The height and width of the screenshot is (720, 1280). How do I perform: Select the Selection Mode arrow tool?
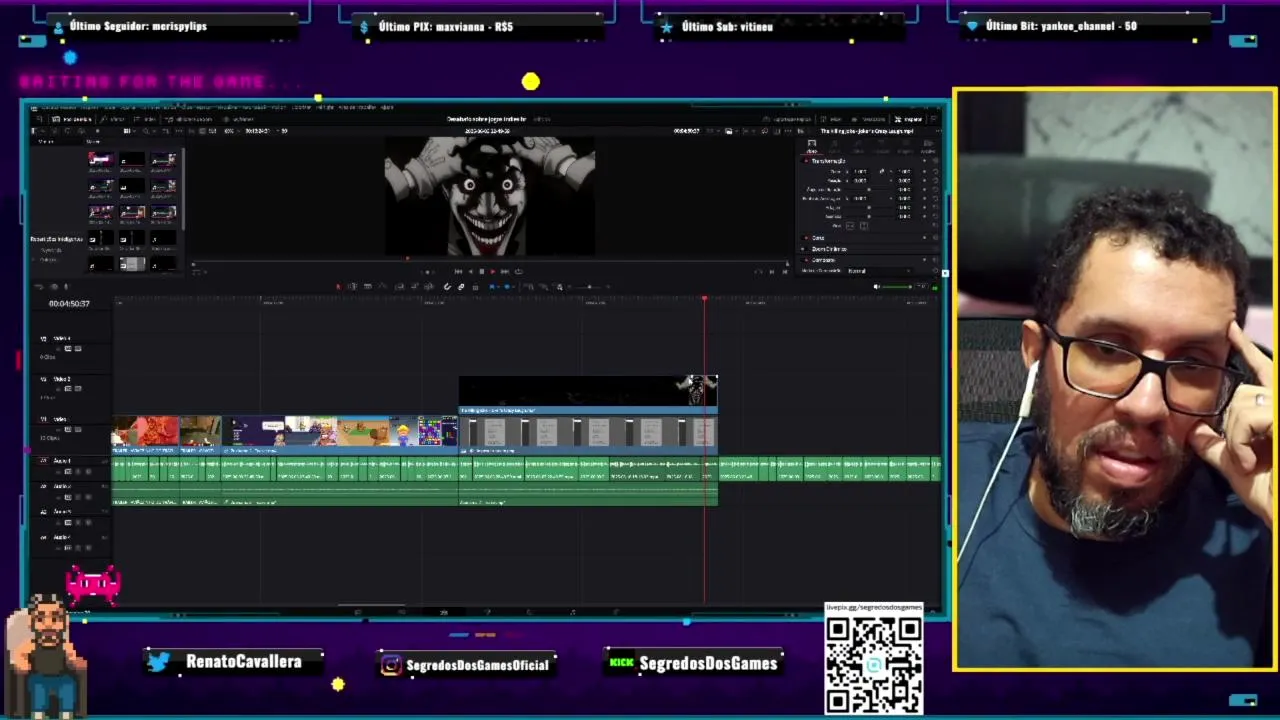[x=338, y=287]
